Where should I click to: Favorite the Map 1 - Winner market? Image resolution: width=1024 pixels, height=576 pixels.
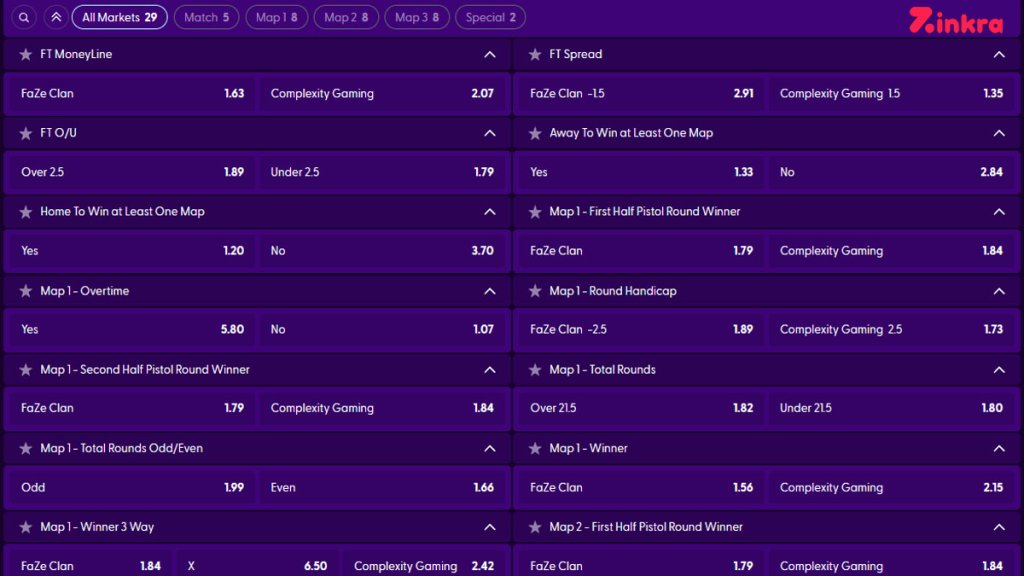(x=535, y=448)
